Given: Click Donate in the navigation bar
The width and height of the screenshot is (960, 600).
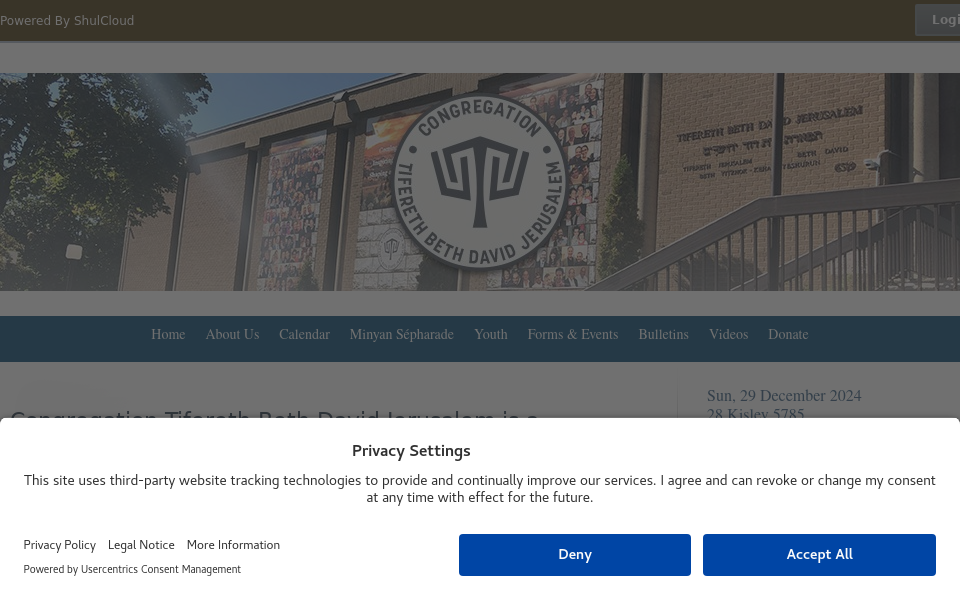Looking at the screenshot, I should (x=788, y=335).
